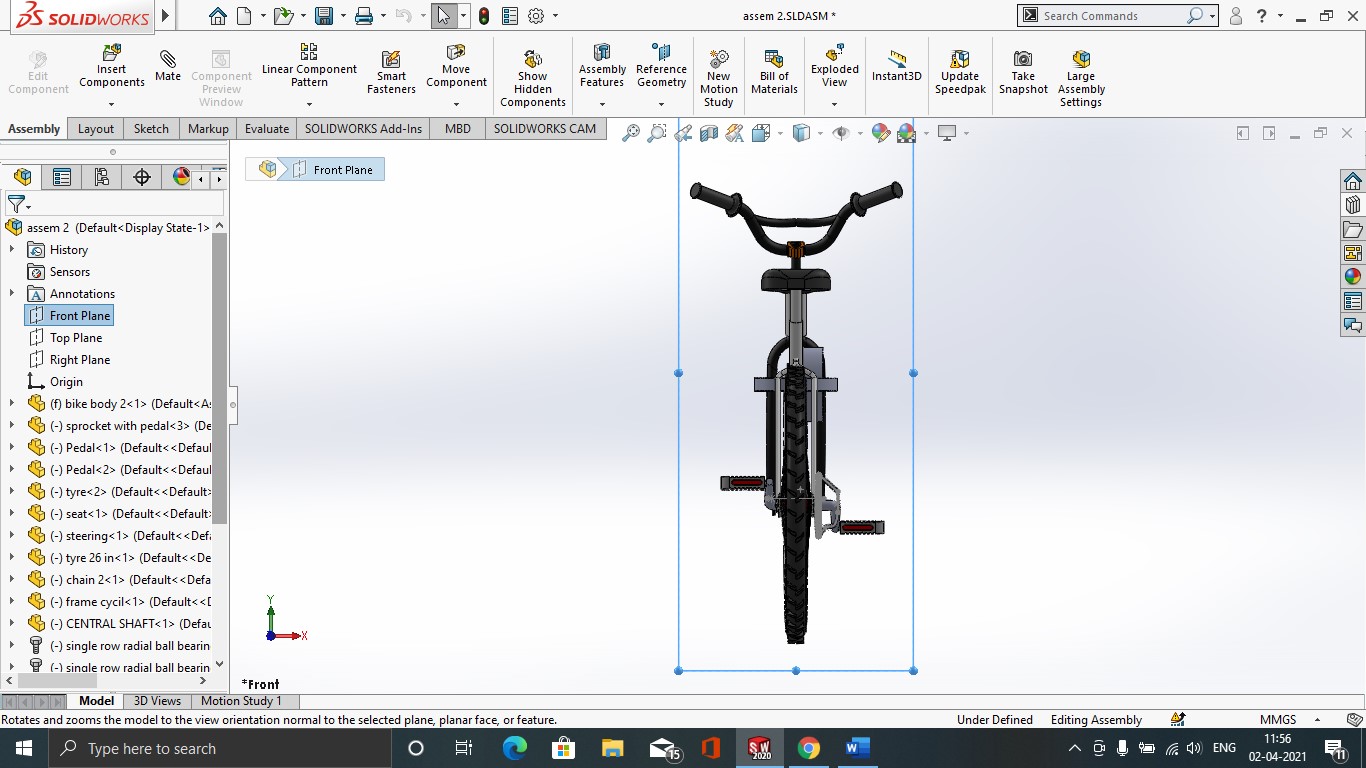Expand the bike body 2<1> component
Screen dimensions: 1366x768
[x=12, y=404]
